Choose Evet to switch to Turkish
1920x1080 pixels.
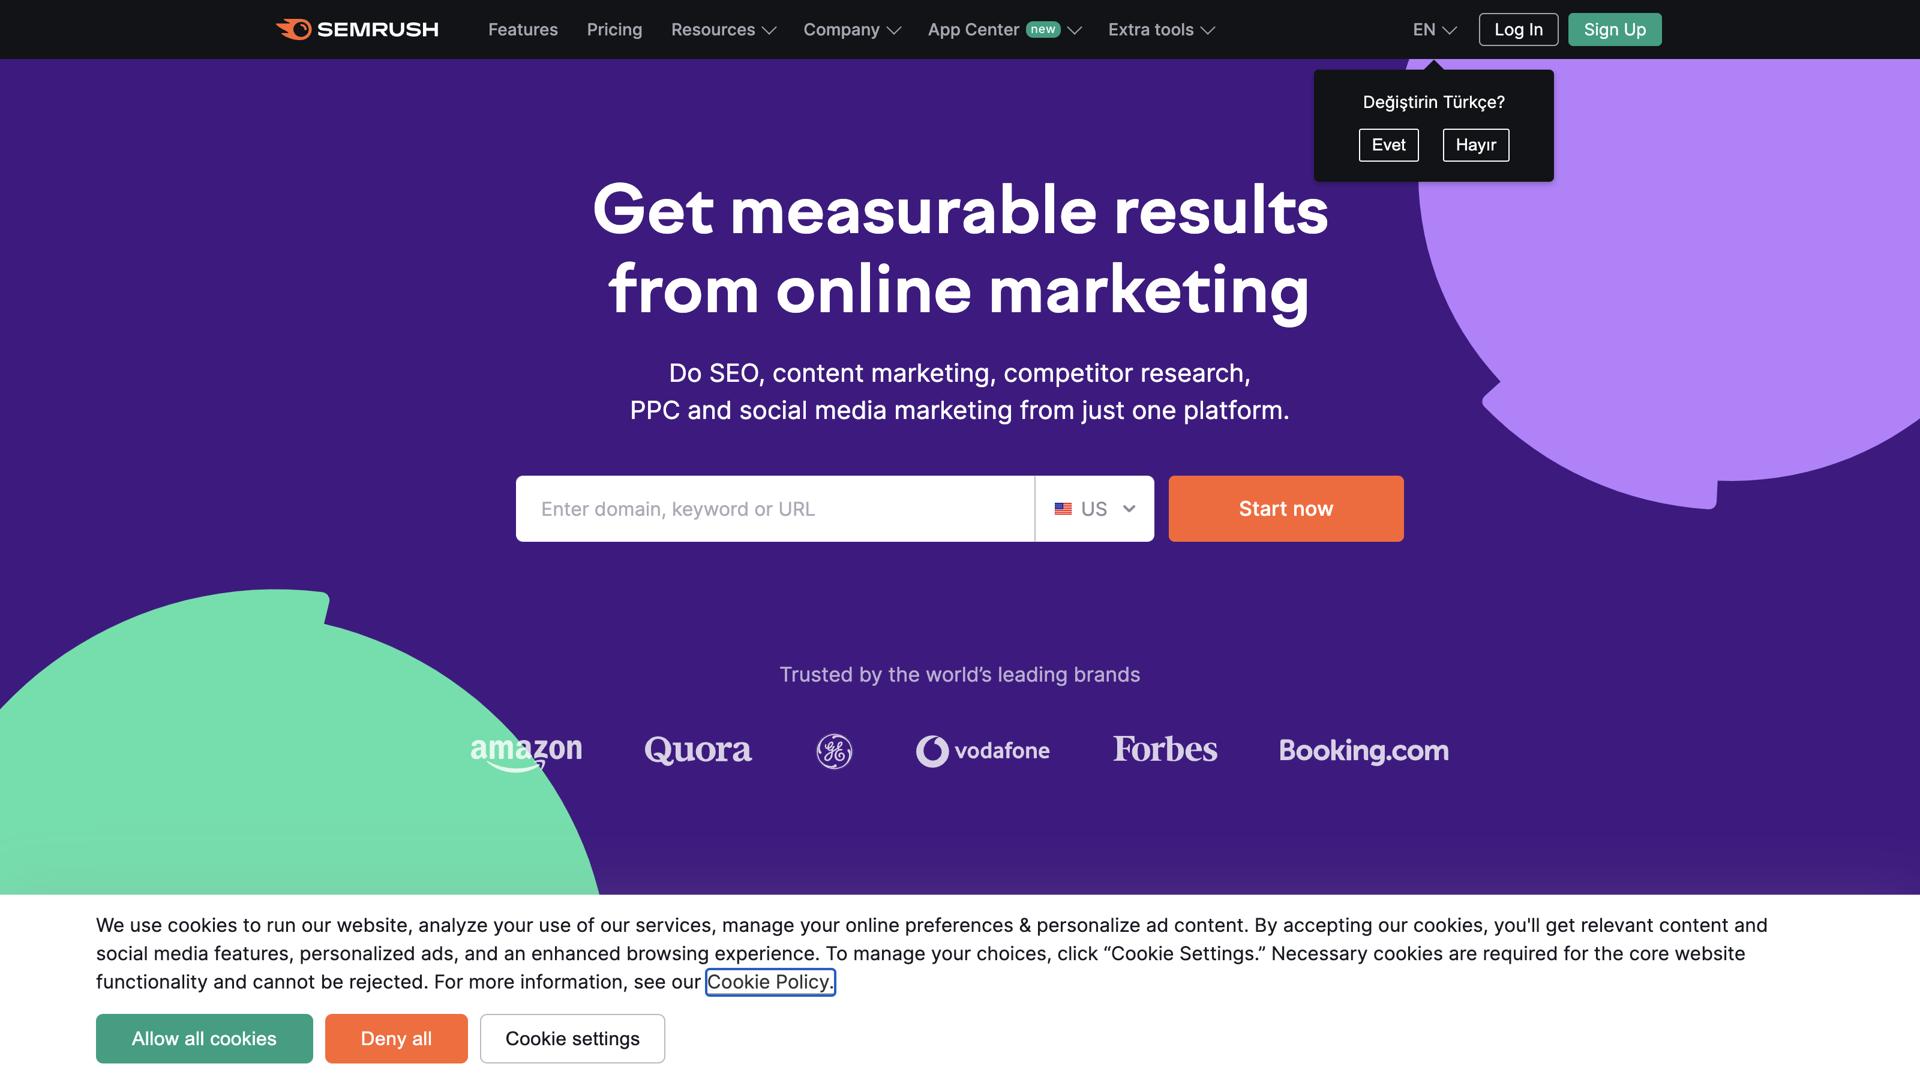point(1388,144)
